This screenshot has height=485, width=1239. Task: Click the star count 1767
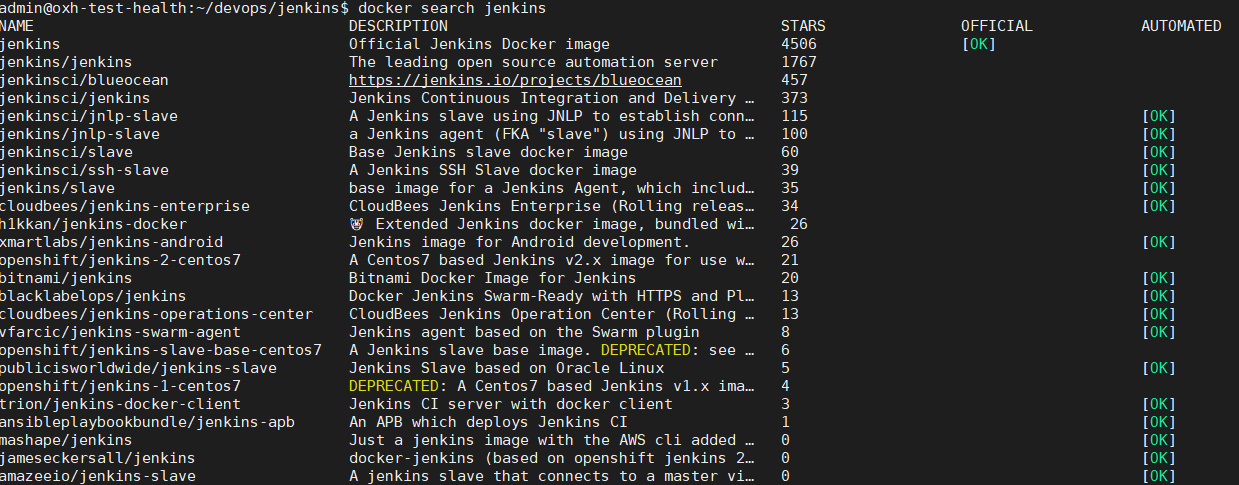coord(799,62)
